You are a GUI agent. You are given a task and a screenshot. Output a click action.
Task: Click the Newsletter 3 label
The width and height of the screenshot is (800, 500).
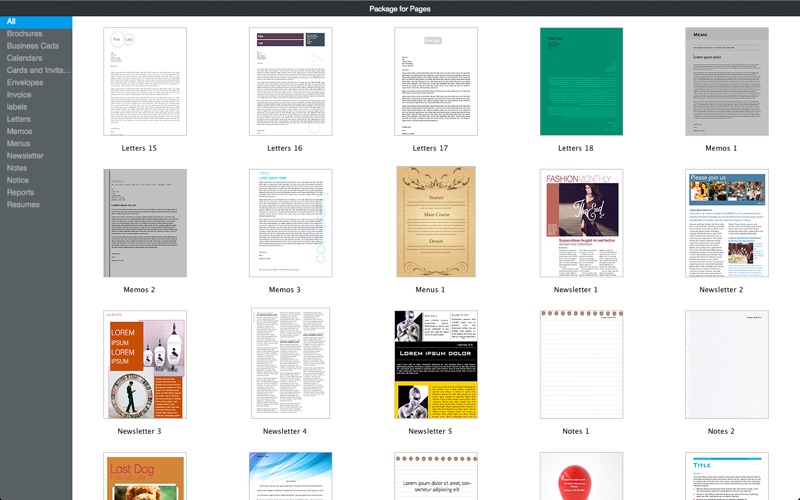tap(139, 431)
